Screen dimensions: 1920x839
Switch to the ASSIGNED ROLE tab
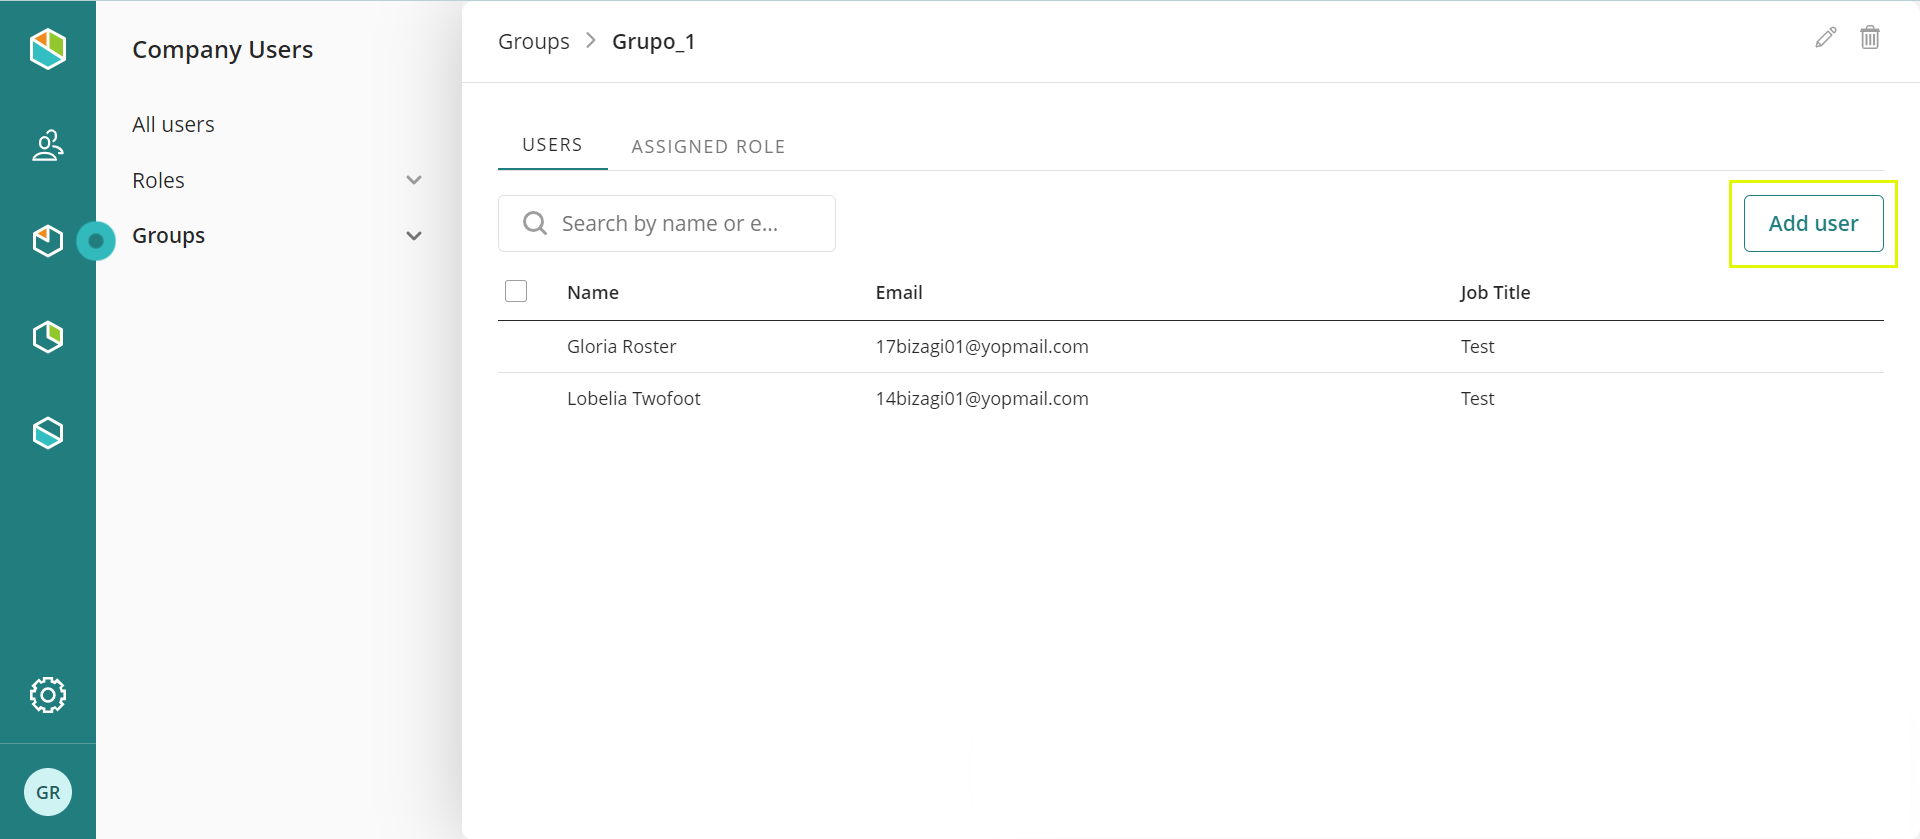pyautogui.click(x=708, y=146)
